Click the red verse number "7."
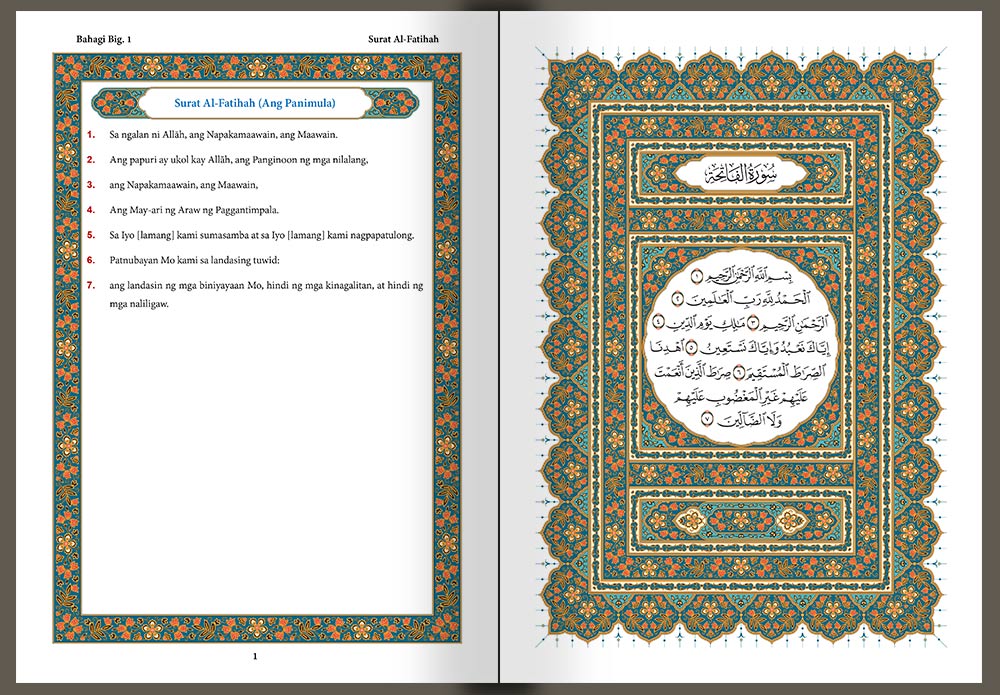The height and width of the screenshot is (695, 1000). [x=91, y=285]
